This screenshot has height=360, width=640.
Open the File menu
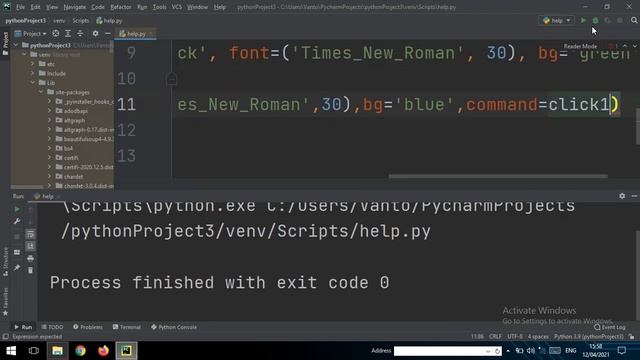point(20,7)
